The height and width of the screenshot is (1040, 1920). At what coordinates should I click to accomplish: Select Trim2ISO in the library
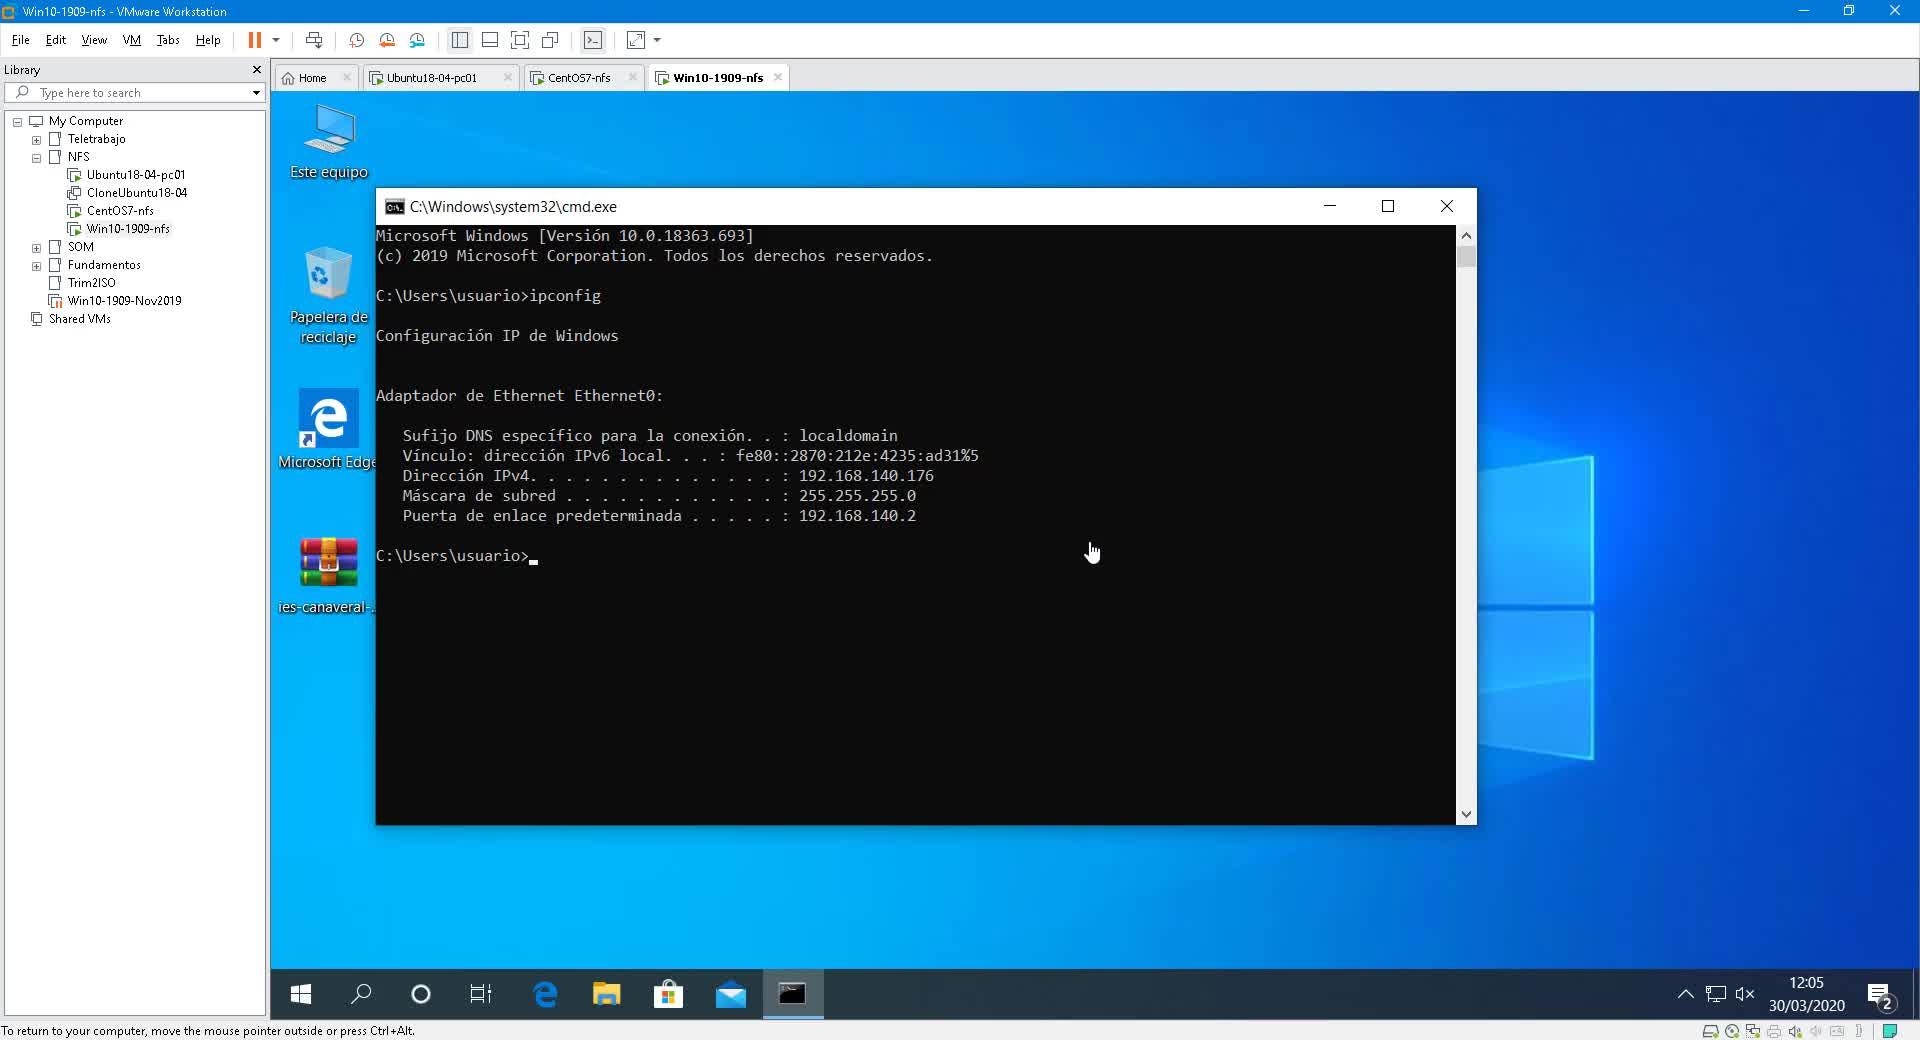click(91, 283)
